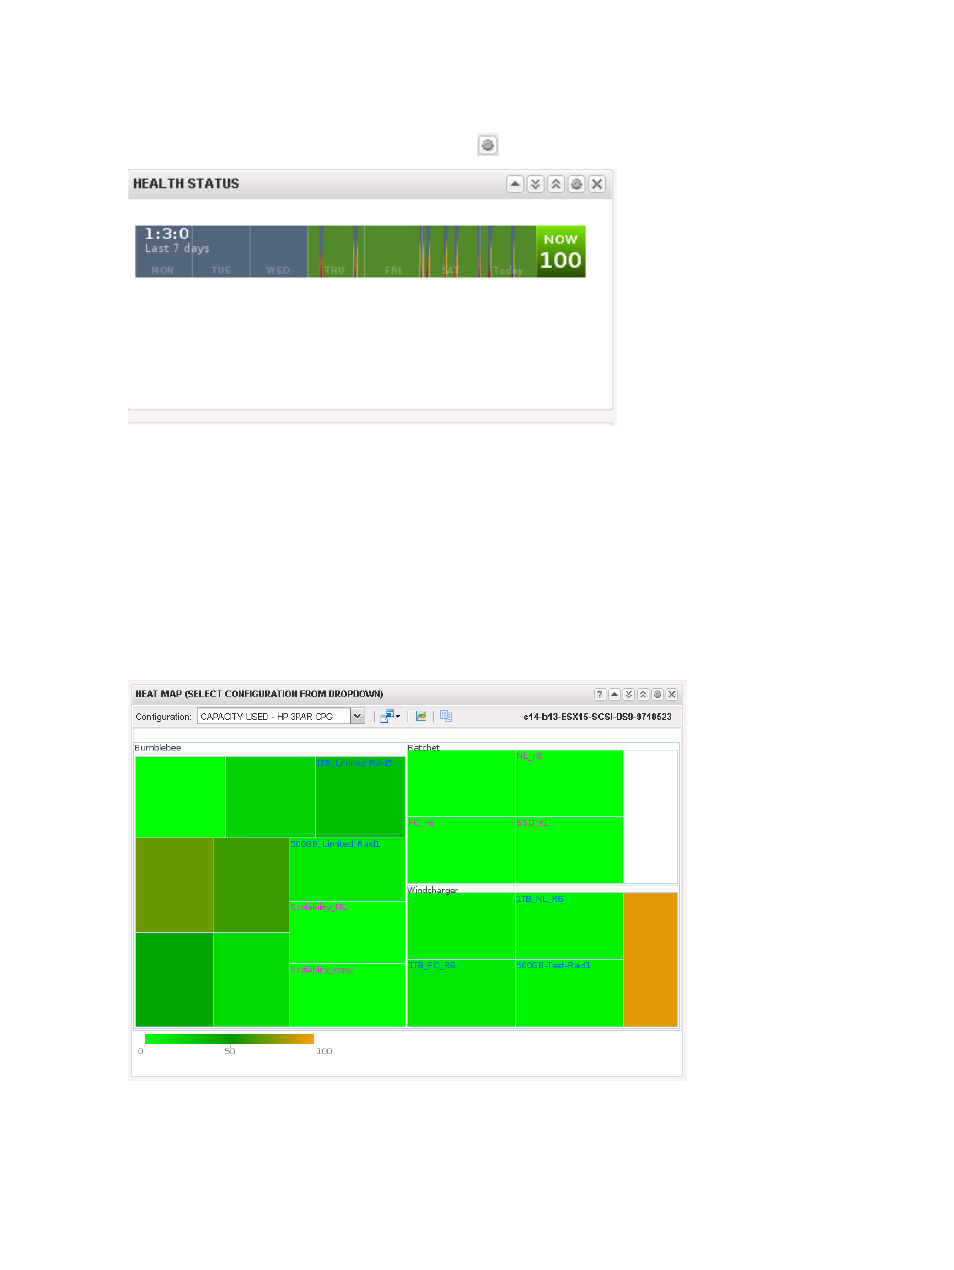Viewport: 954px width, 1270px height.
Task: Select FC_r6 tile in Ratchet group
Action: coord(461,850)
